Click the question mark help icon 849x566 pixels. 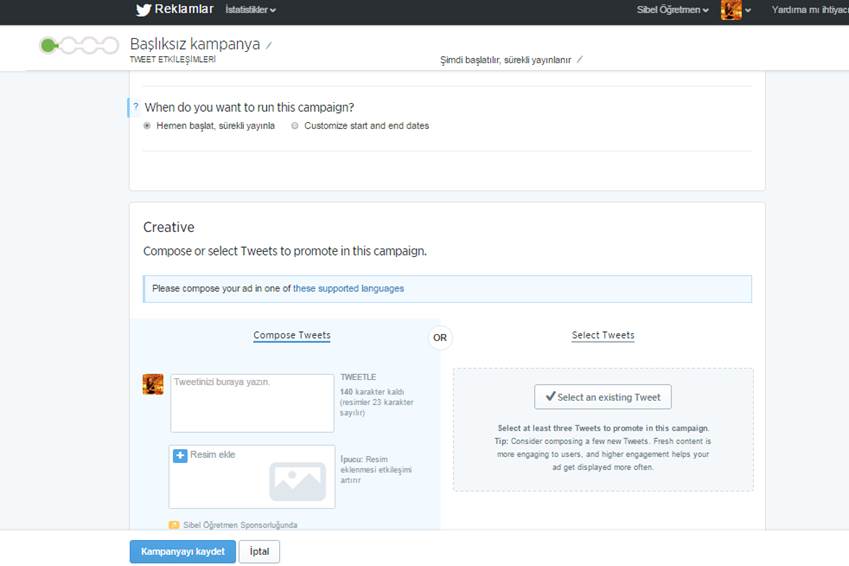[136, 107]
